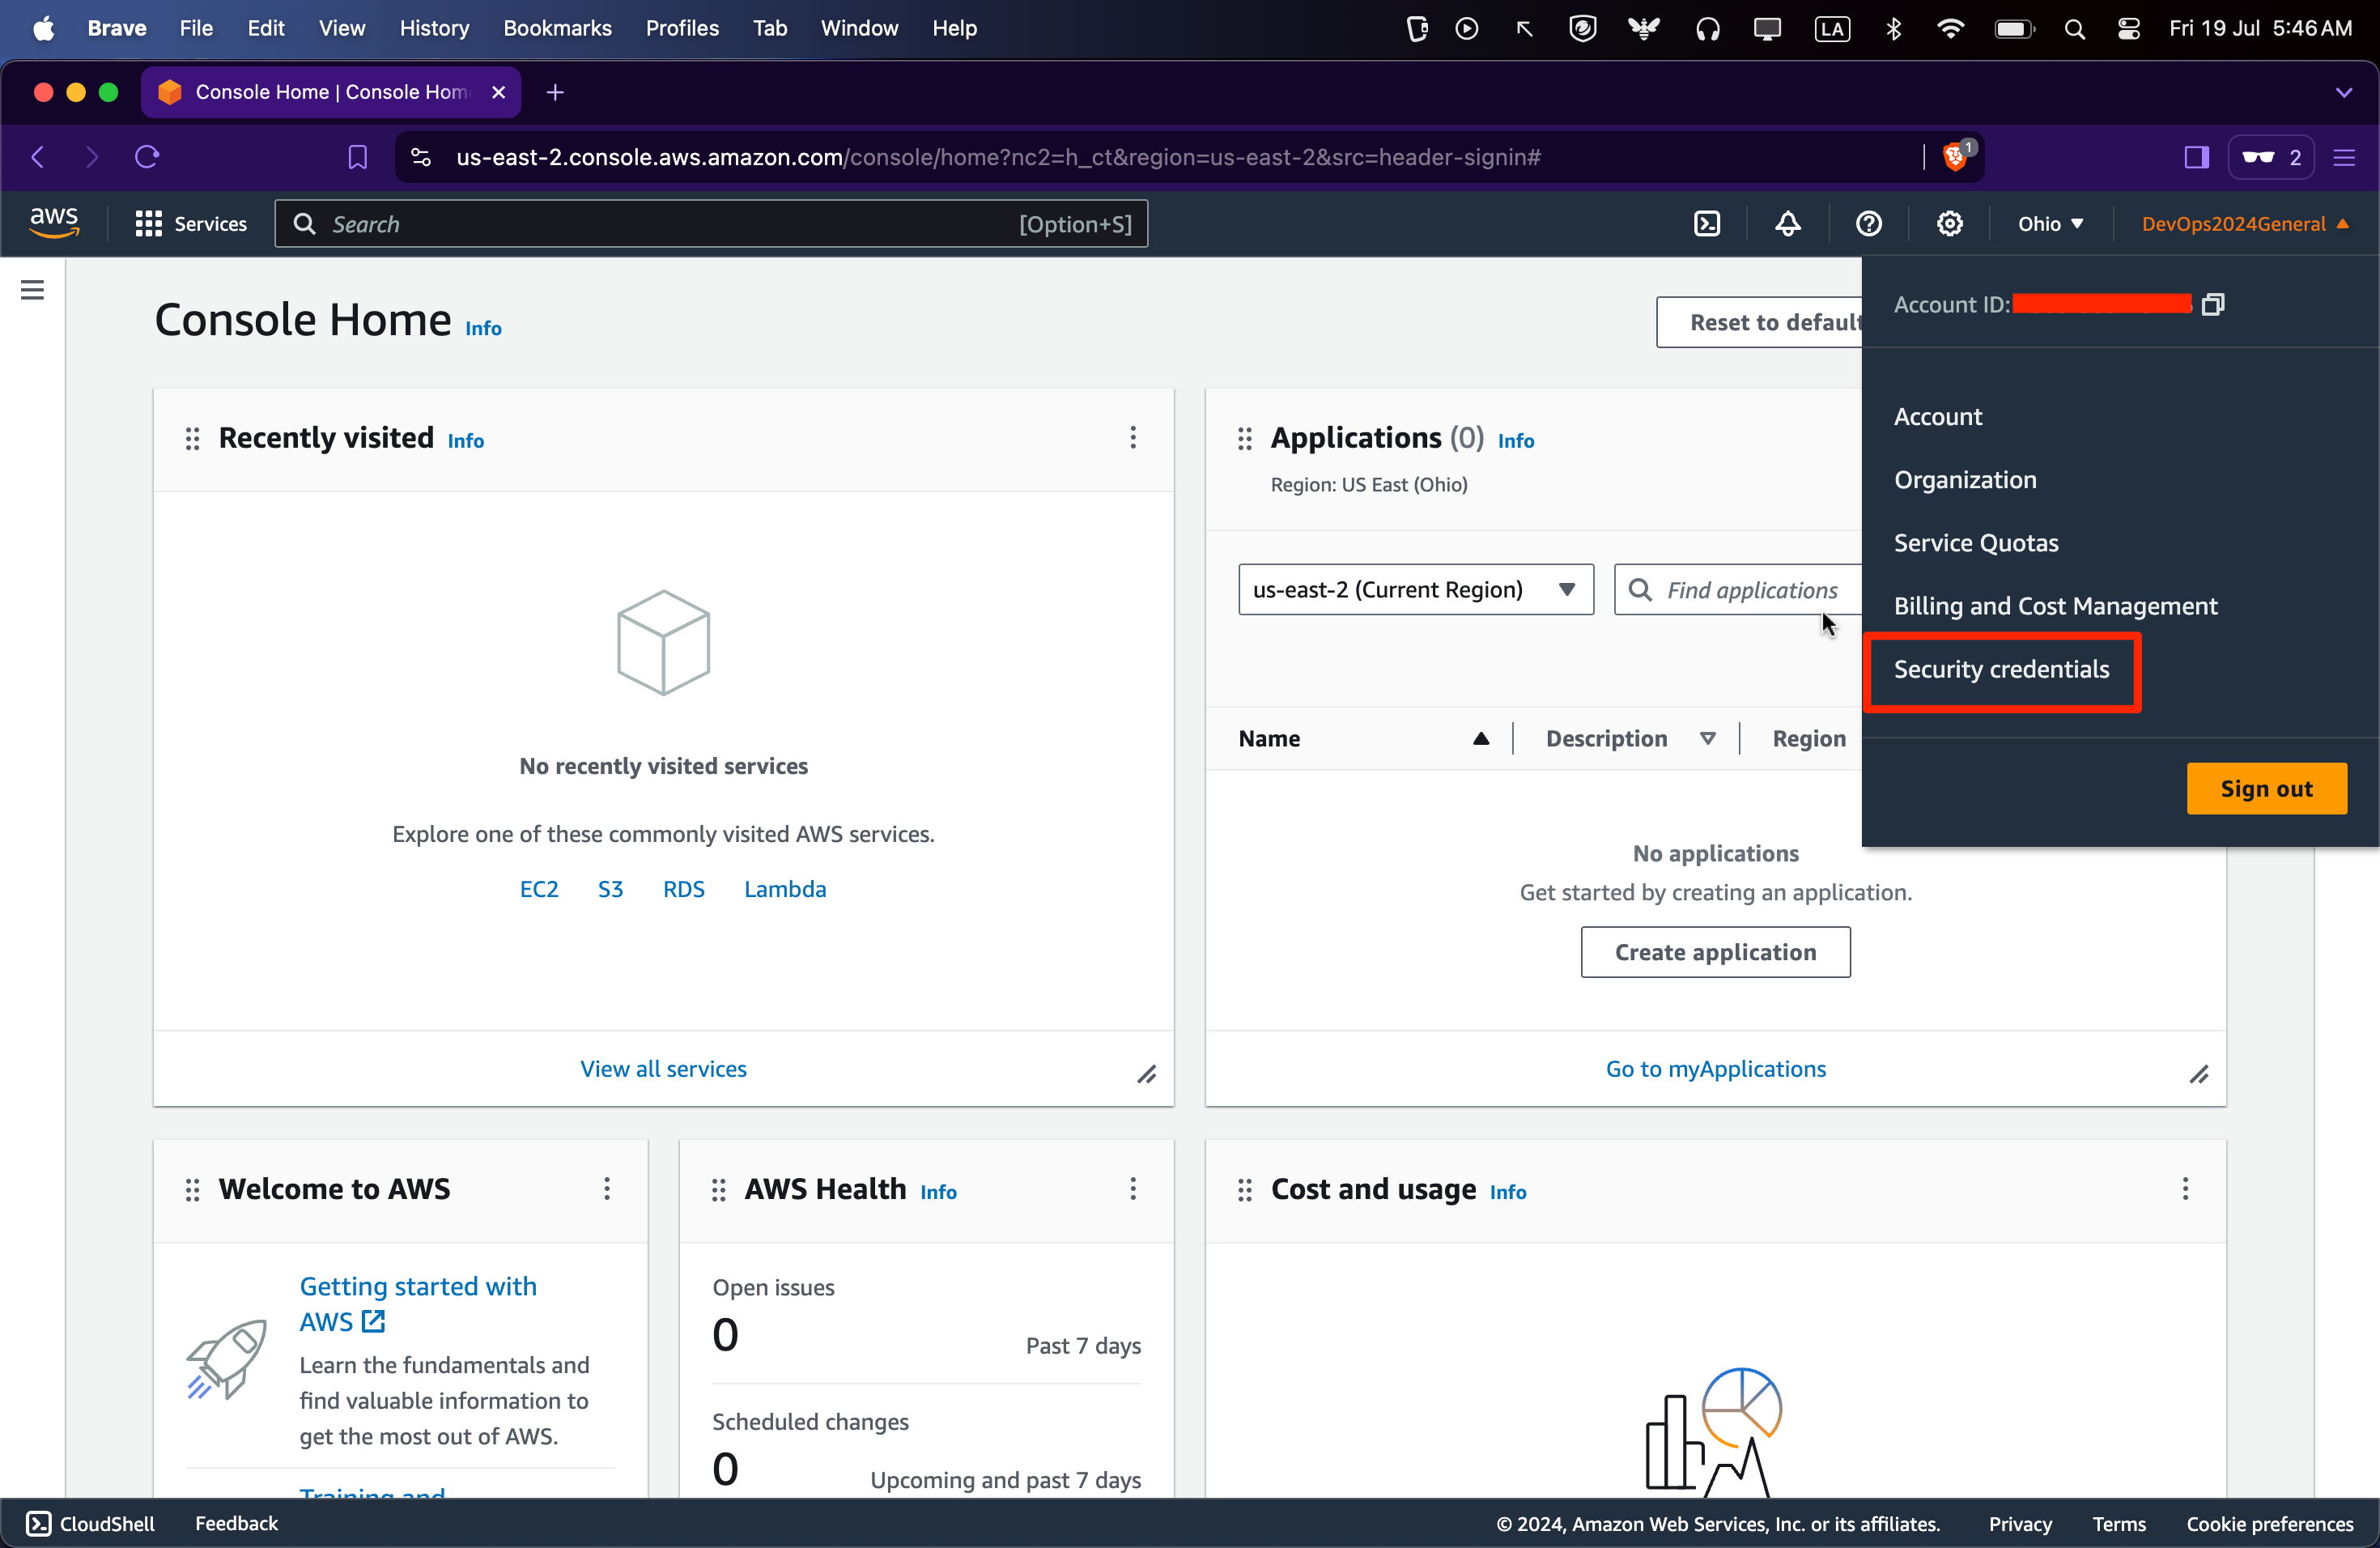Open notifications bell icon
This screenshot has width=2380, height=1548.
1788,224
